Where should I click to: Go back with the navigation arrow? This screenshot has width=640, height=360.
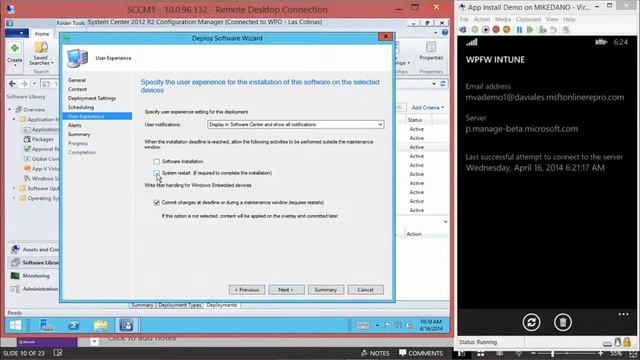pos(12,84)
